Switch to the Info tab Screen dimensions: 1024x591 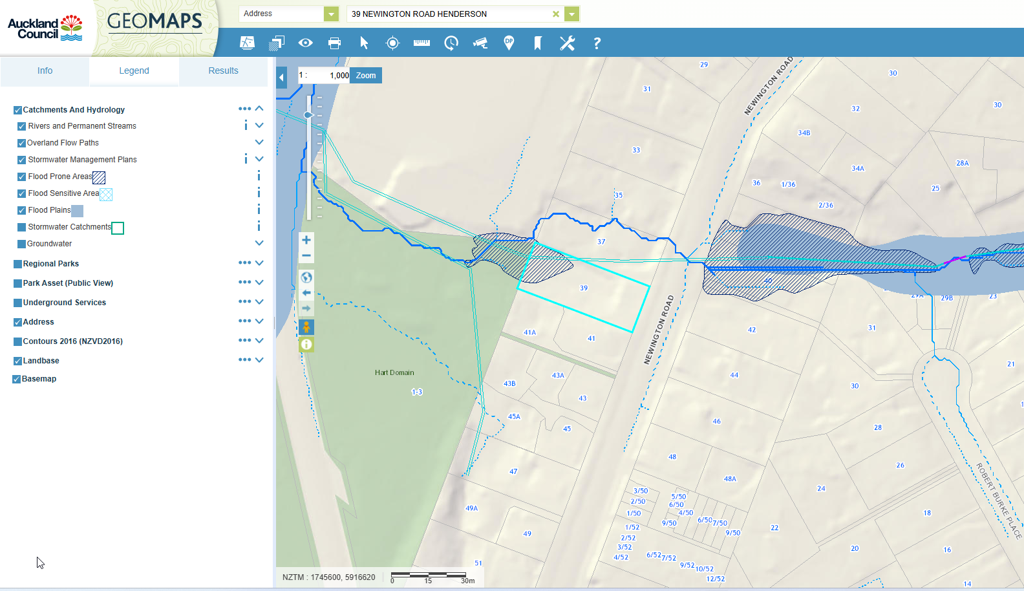click(x=45, y=71)
